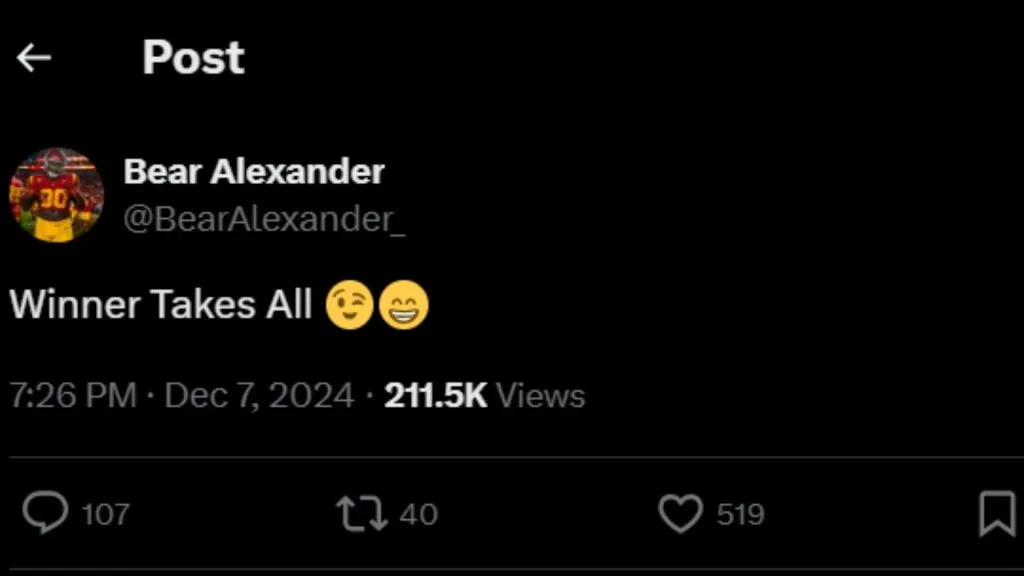Click the tweet text Winner Takes All
Viewport: 1024px width, 576px height.
click(160, 305)
